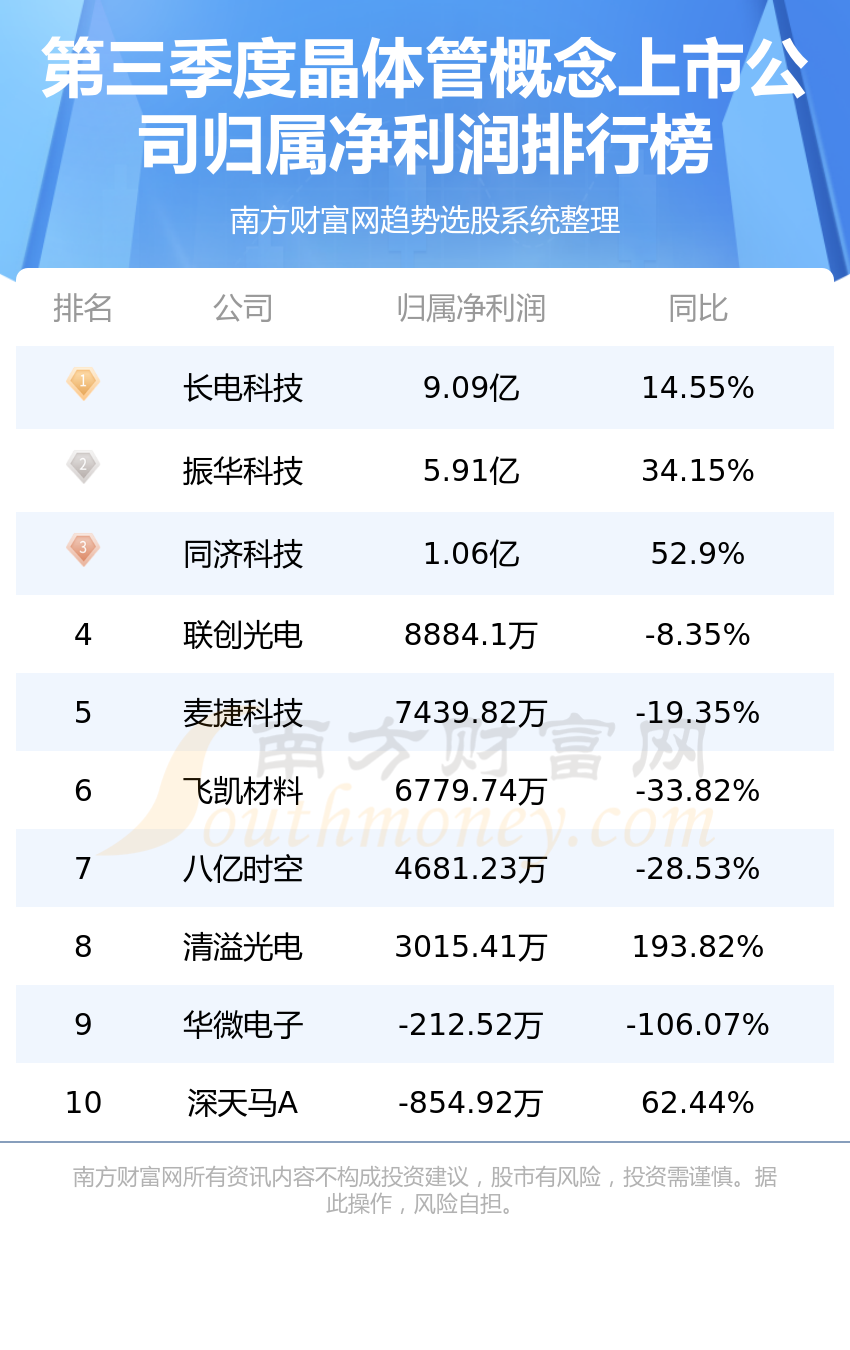850x1350 pixels.
Task: Select the 排名 column header
Action: pos(83,308)
